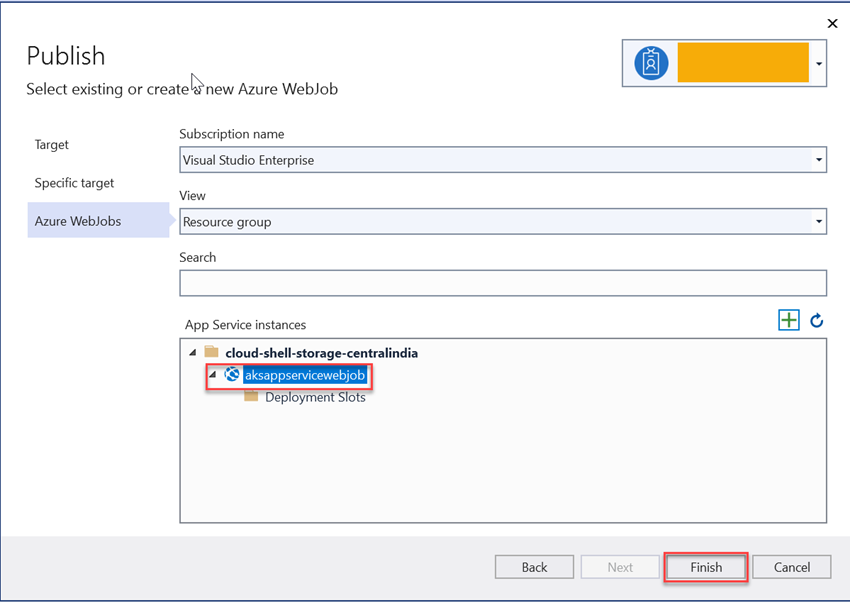Collapse the cloud-shell-storage-centralindia group
Viewport: 850px width, 603px height.
coord(193,352)
